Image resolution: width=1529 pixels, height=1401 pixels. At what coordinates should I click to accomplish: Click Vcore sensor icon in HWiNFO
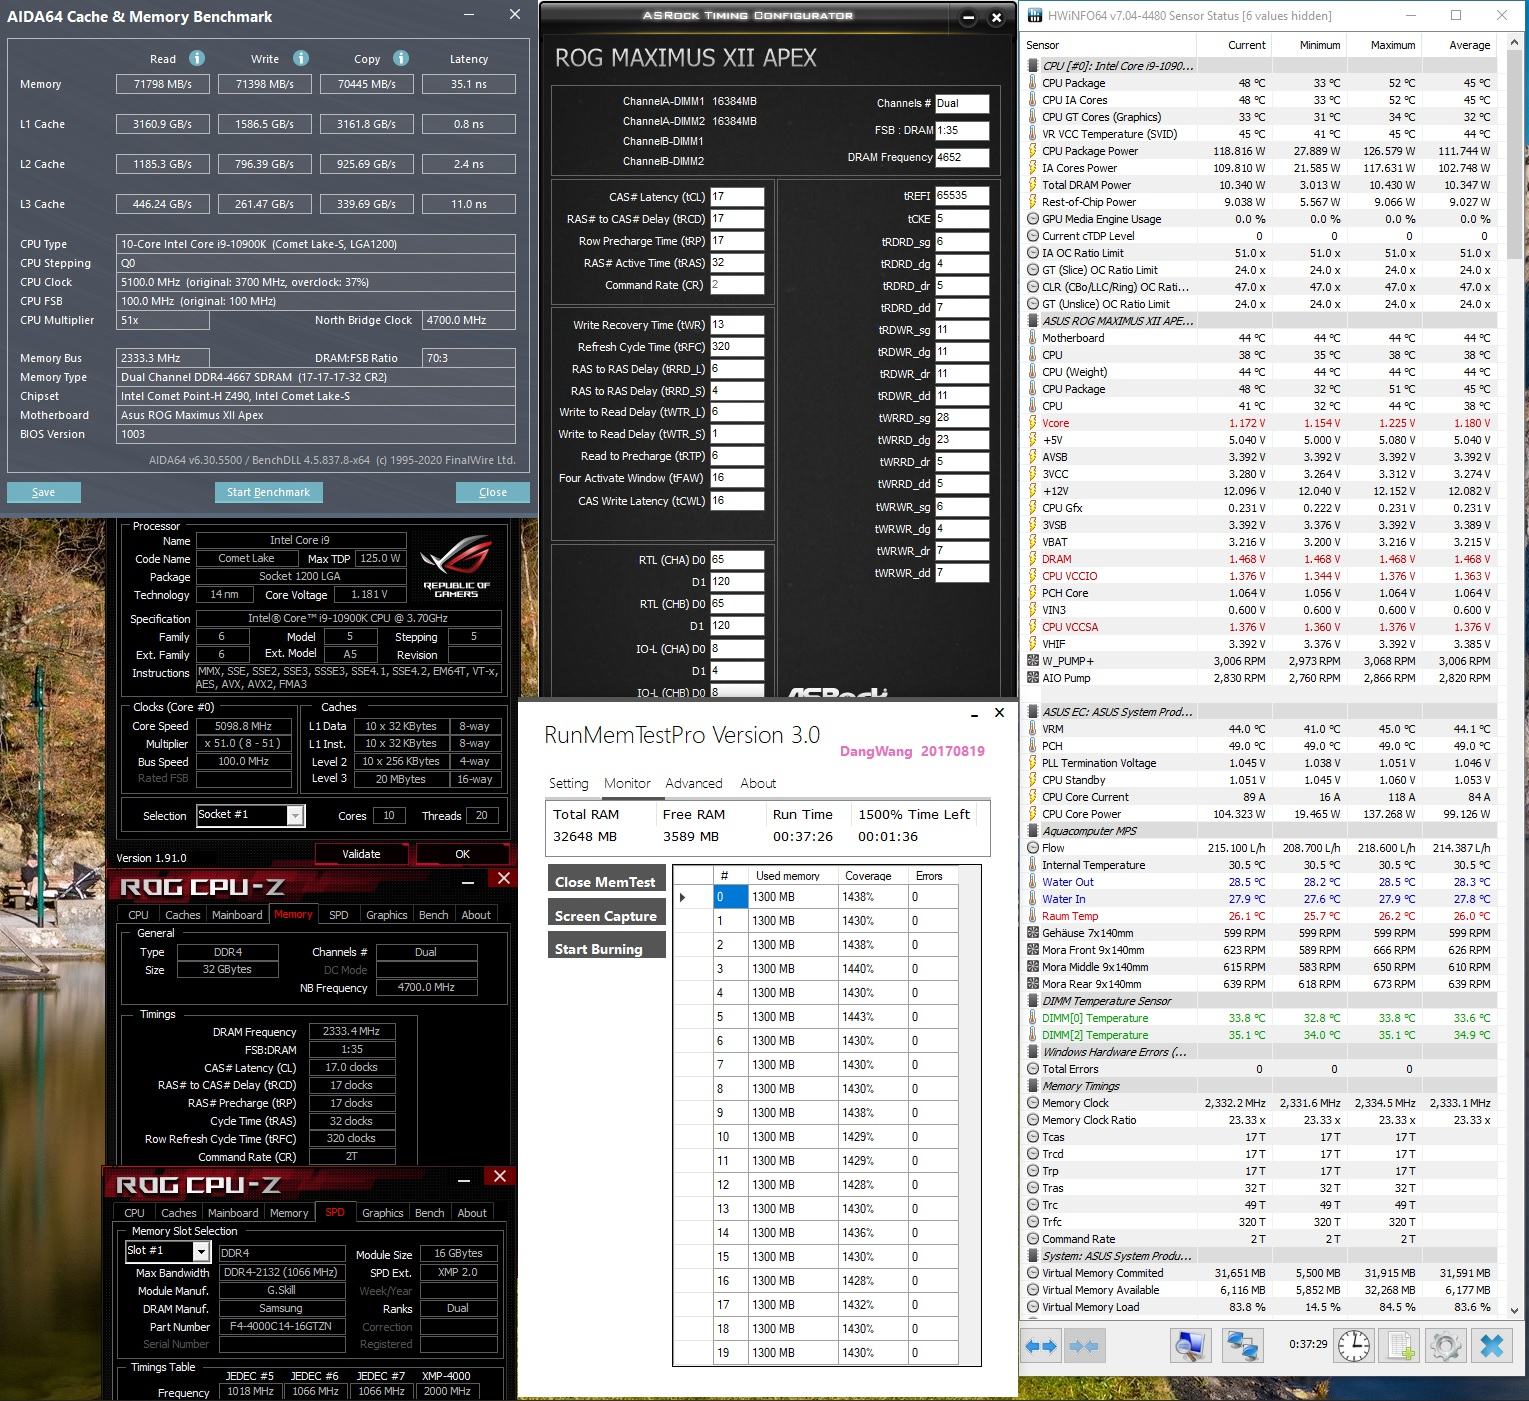[x=1033, y=423]
